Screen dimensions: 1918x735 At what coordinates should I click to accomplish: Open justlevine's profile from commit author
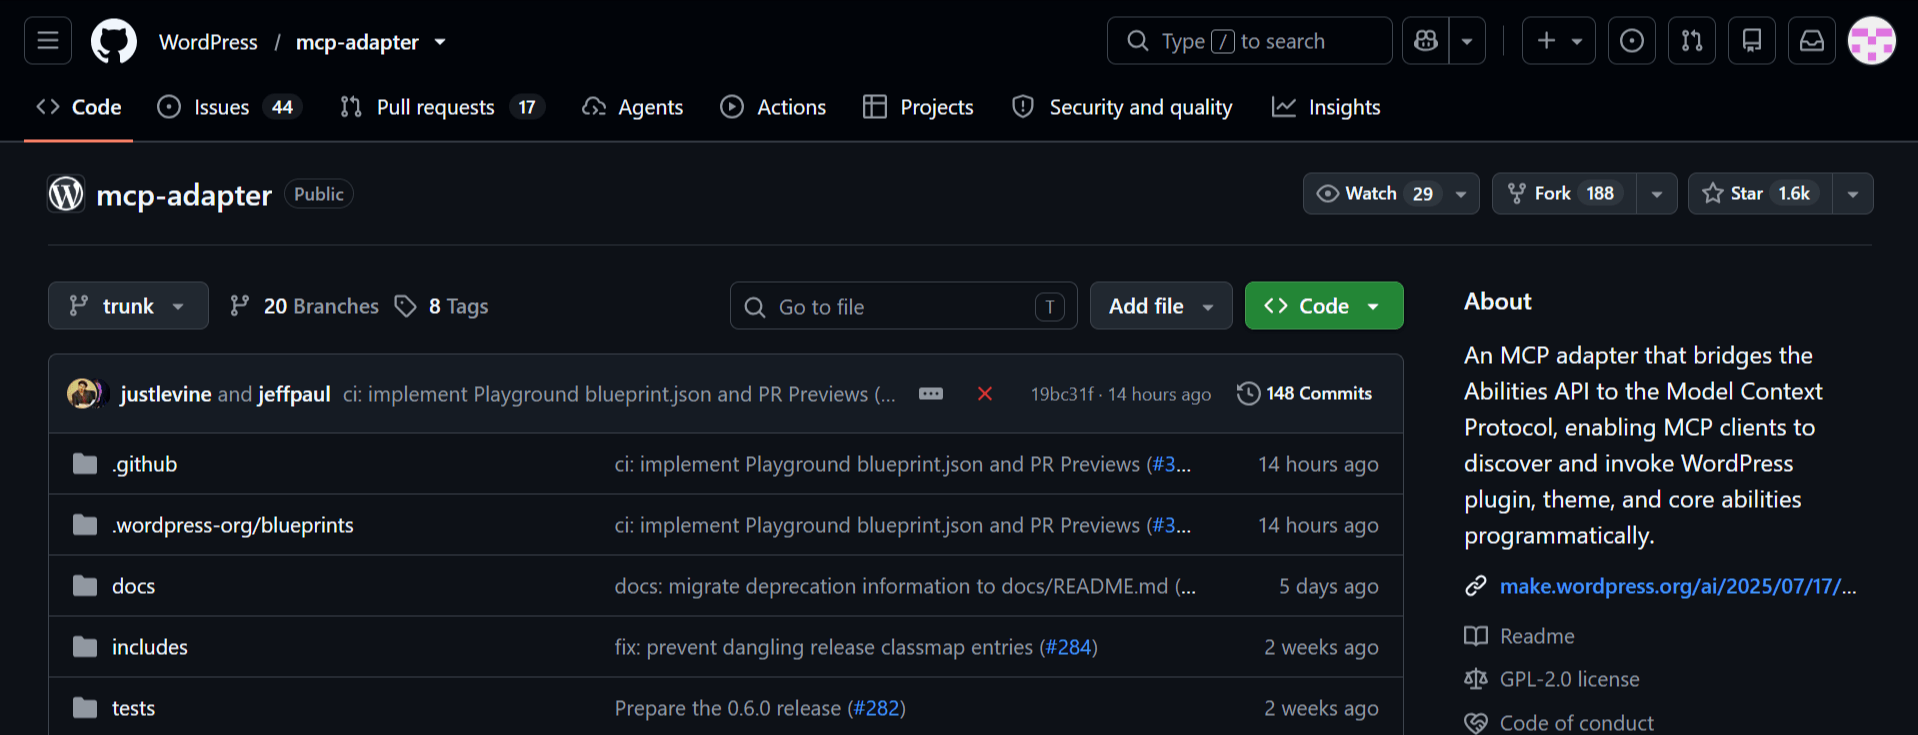point(166,394)
